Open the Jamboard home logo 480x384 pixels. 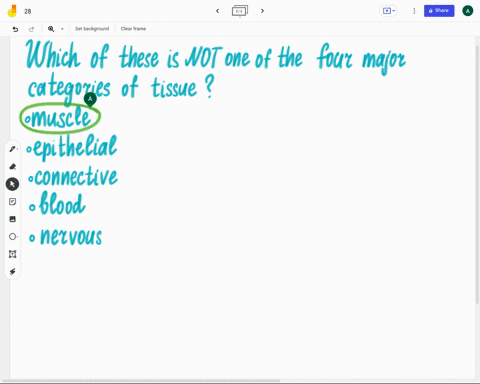(12, 11)
